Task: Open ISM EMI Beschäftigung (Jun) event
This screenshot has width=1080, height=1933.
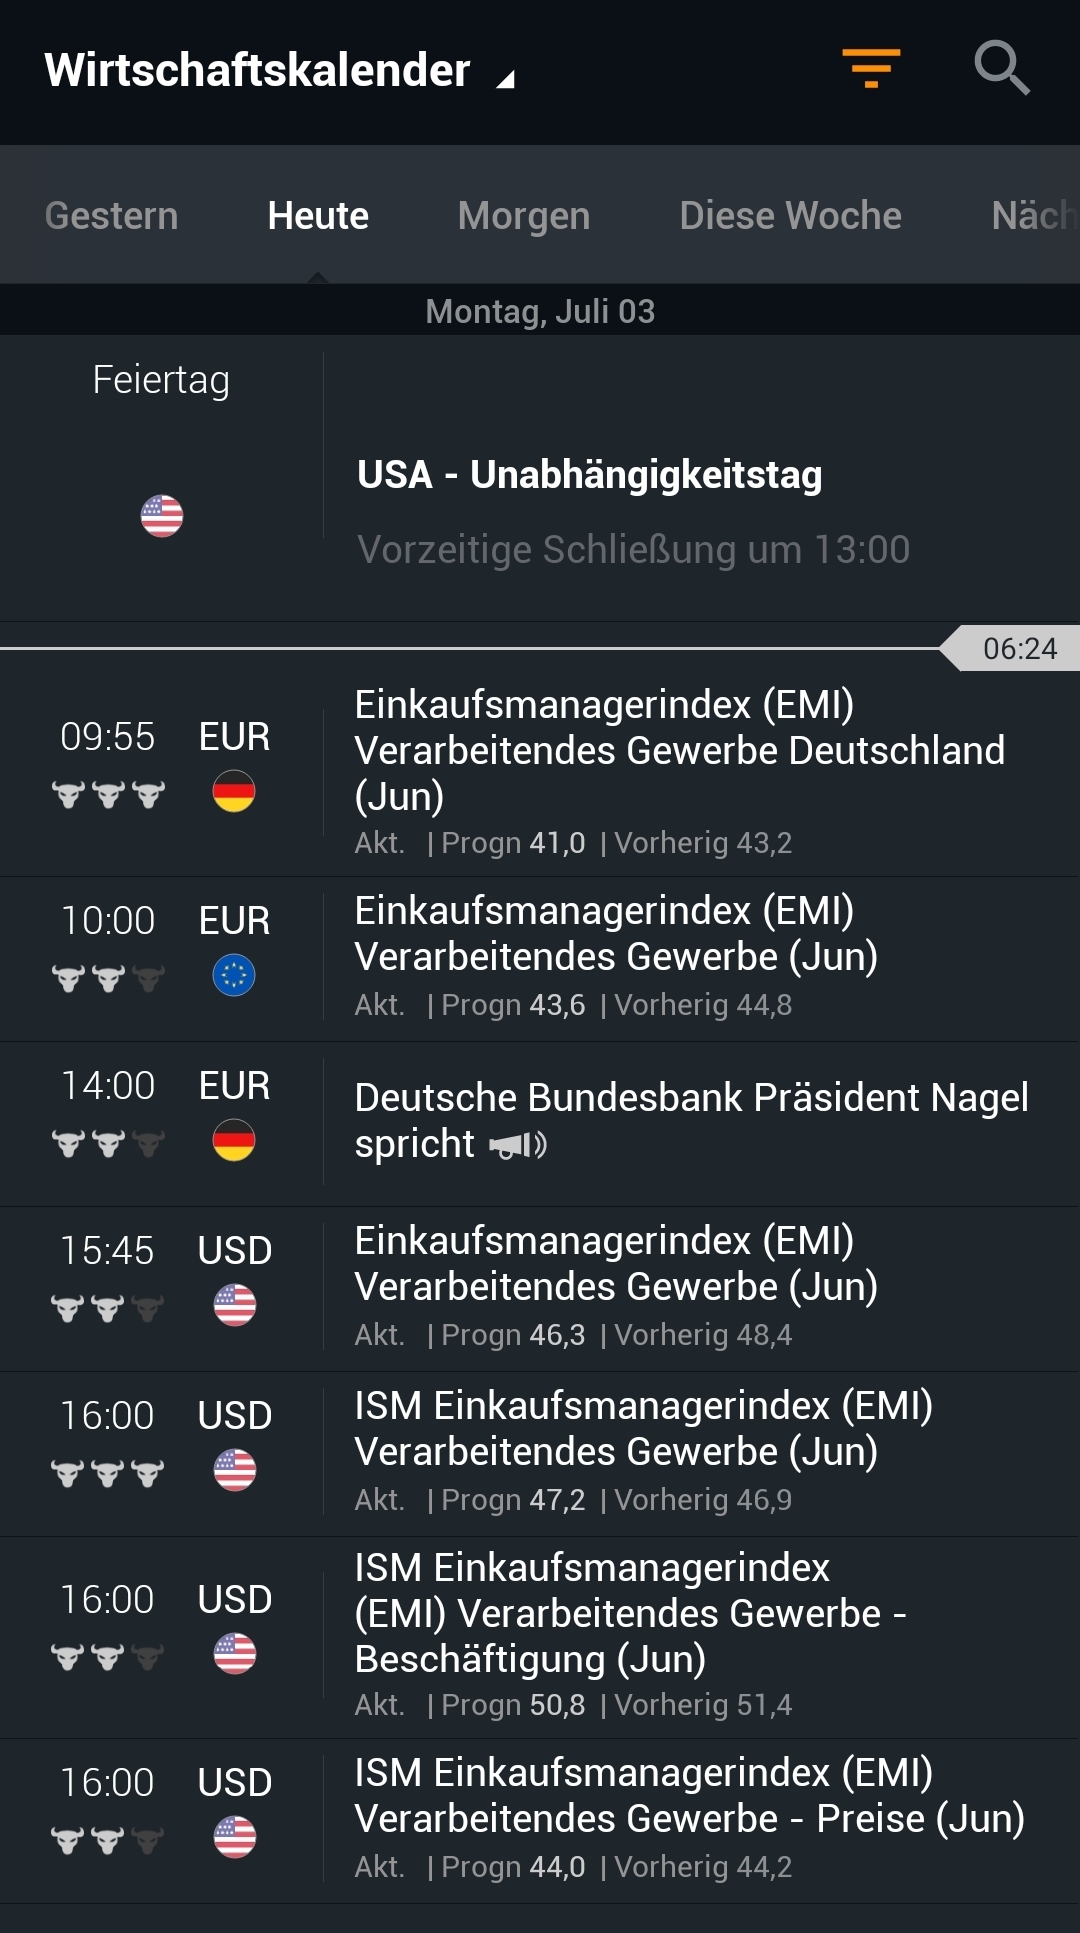Action: pyautogui.click(x=630, y=1613)
